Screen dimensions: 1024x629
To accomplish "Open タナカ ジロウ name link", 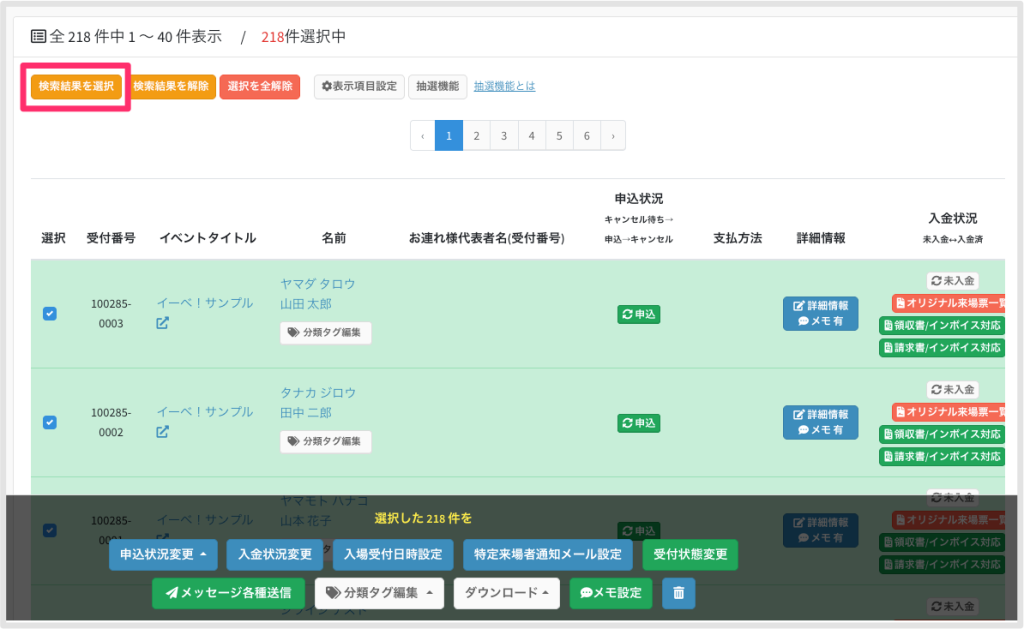I will pyautogui.click(x=318, y=393).
